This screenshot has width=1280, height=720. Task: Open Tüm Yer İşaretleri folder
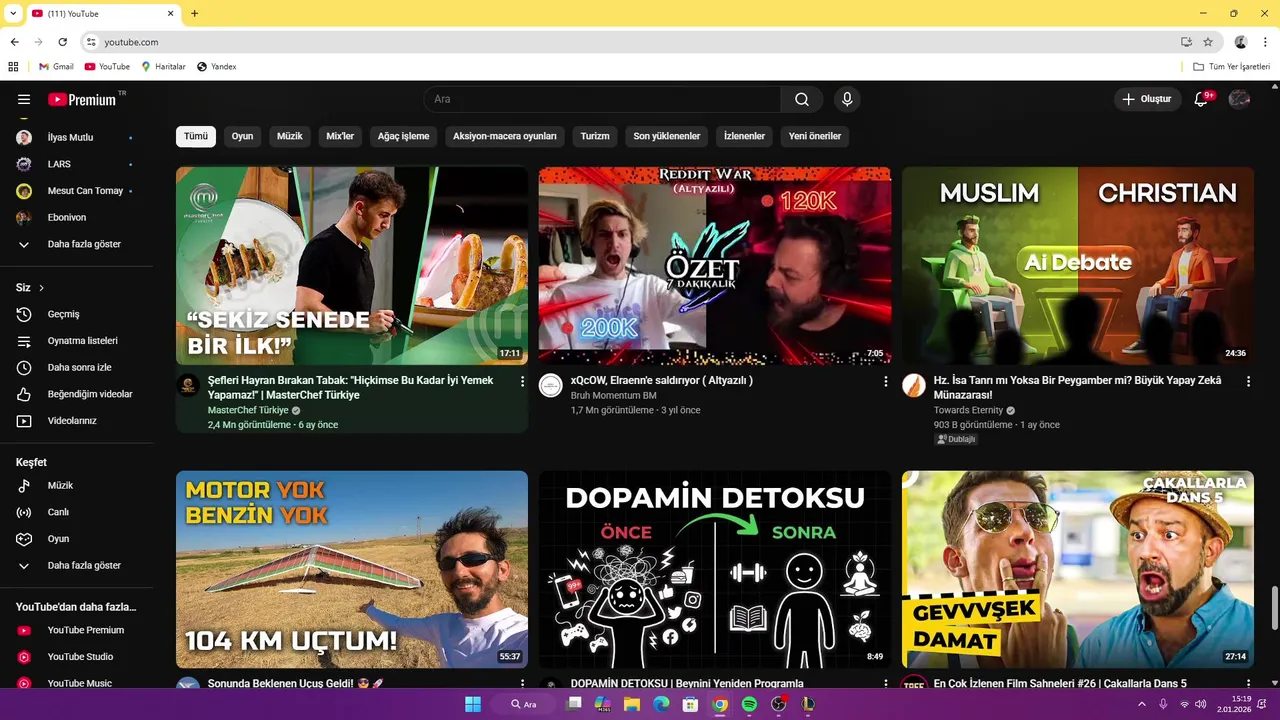[x=1231, y=66]
